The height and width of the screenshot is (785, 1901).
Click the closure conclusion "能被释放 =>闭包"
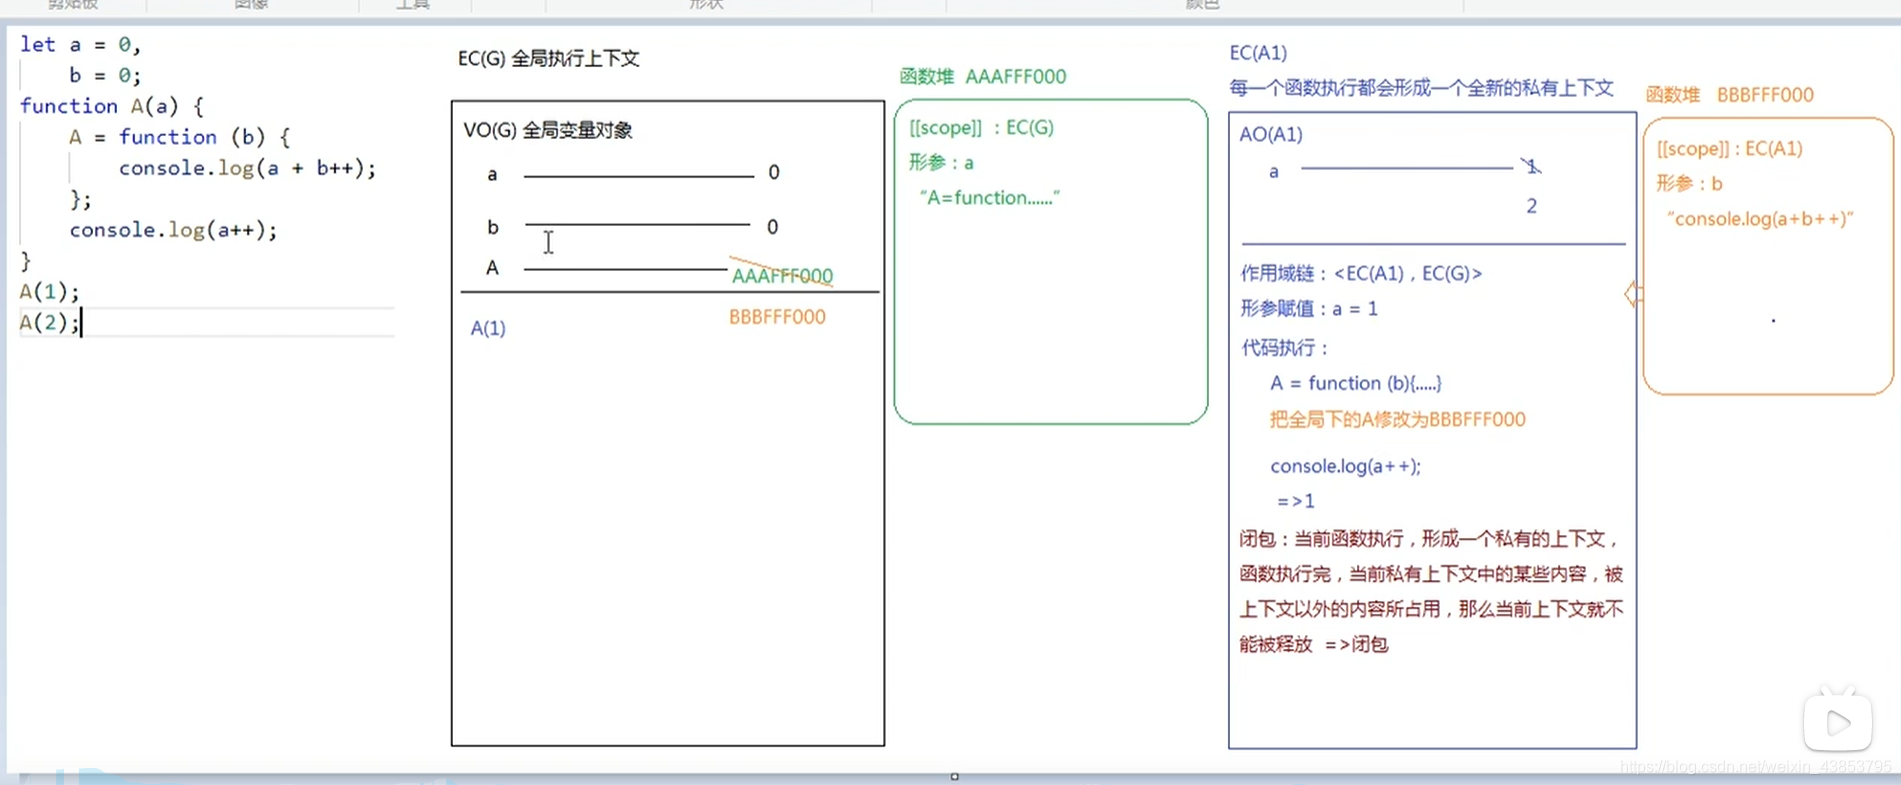tap(1314, 645)
